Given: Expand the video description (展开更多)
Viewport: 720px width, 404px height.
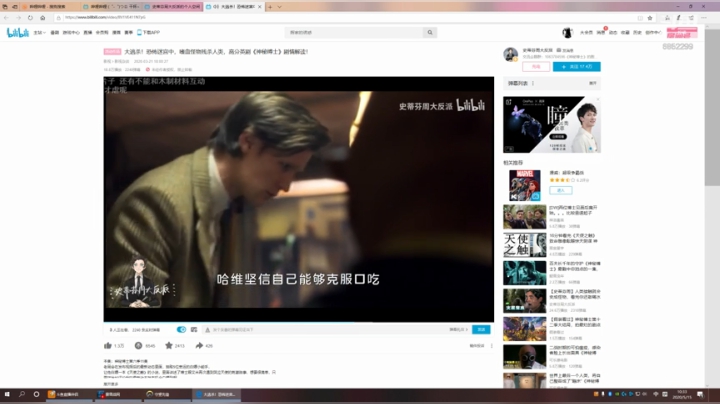Looking at the screenshot, I should click(111, 384).
